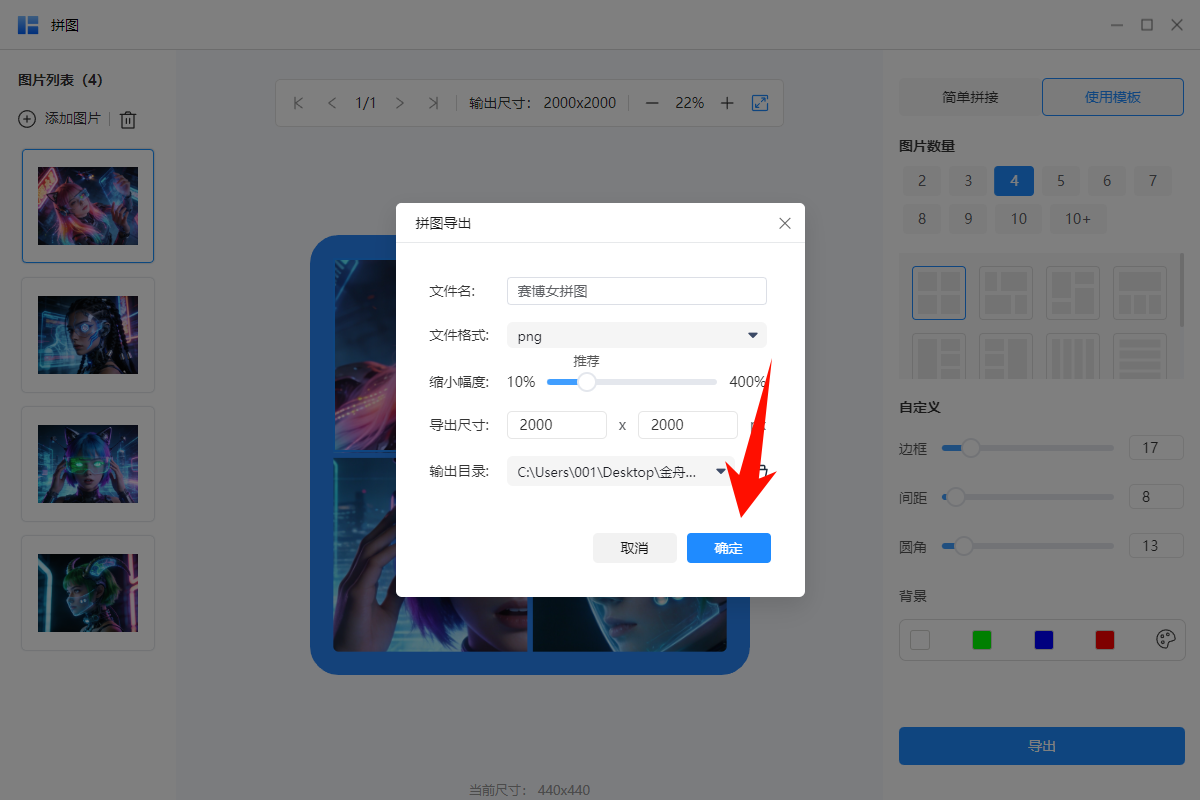Jump to last page using the arrow icon
Screen dimensions: 1200x800
tap(433, 102)
